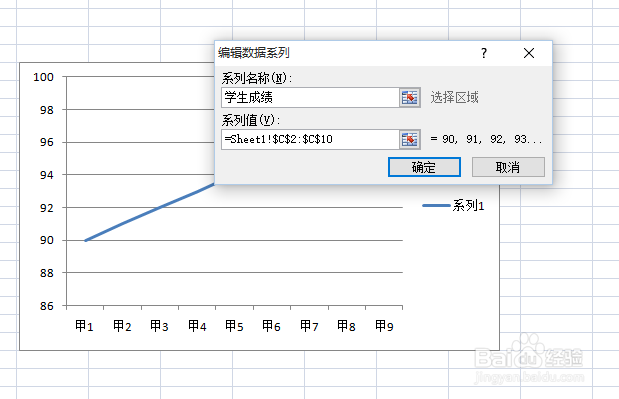Select category axis label 甲9
Image resolution: width=619 pixels, height=399 pixels.
384,326
